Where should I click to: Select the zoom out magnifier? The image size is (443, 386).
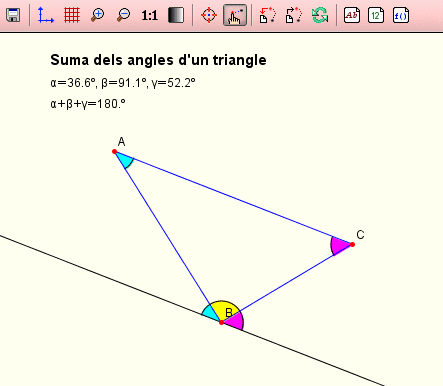pos(124,15)
